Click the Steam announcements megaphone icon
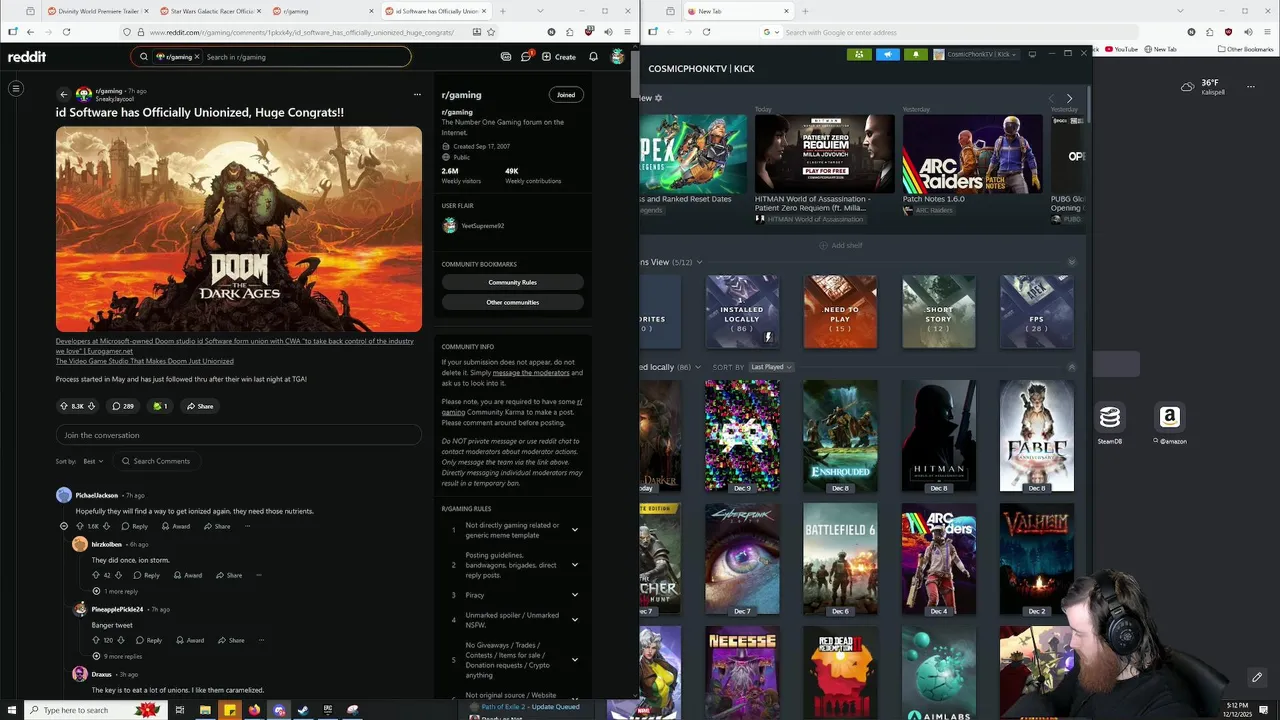 coord(888,54)
